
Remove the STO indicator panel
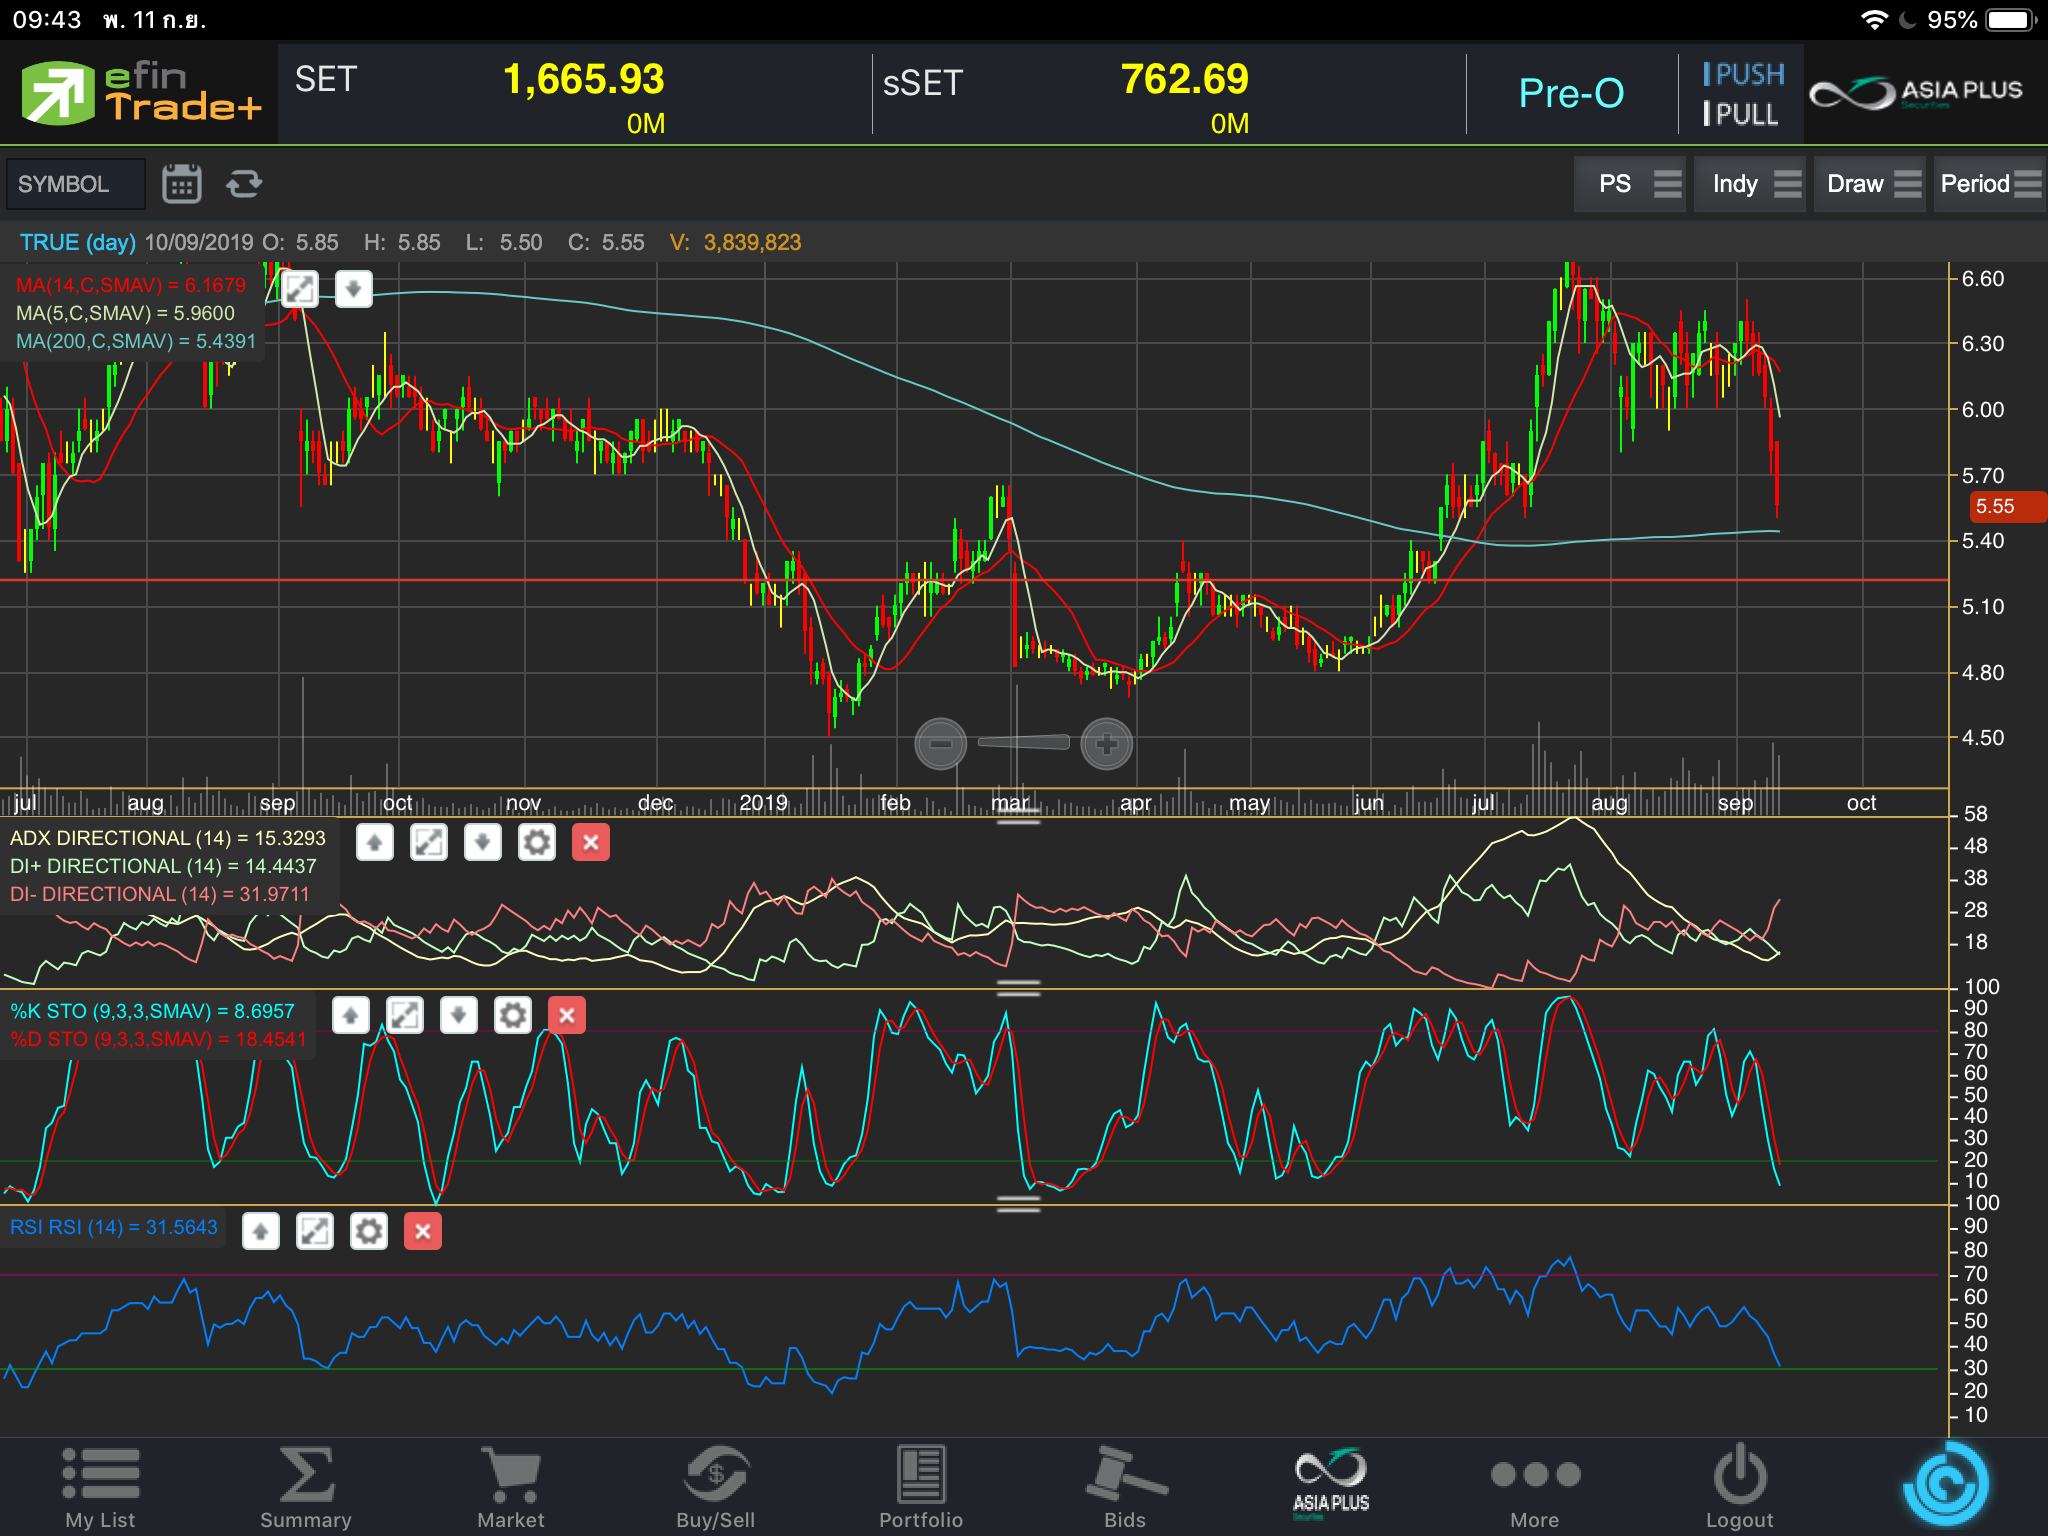(567, 1015)
